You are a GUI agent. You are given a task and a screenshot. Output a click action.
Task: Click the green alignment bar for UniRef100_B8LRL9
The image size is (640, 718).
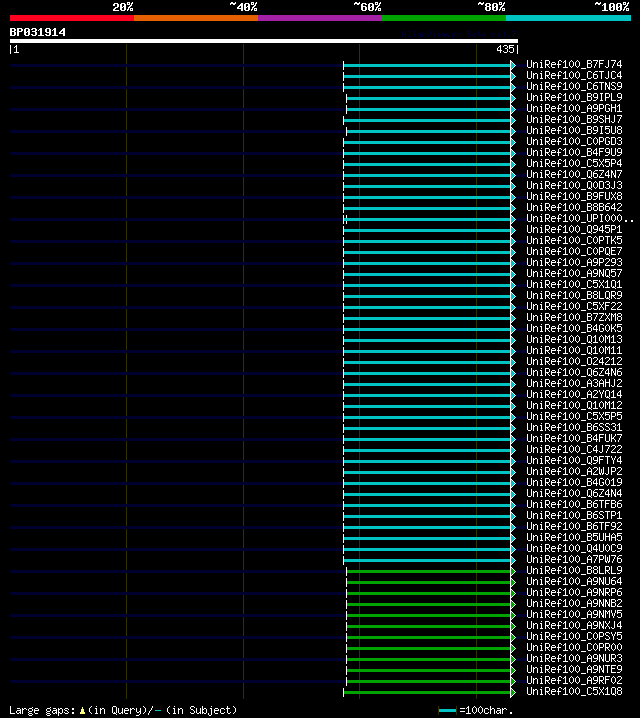click(431, 571)
